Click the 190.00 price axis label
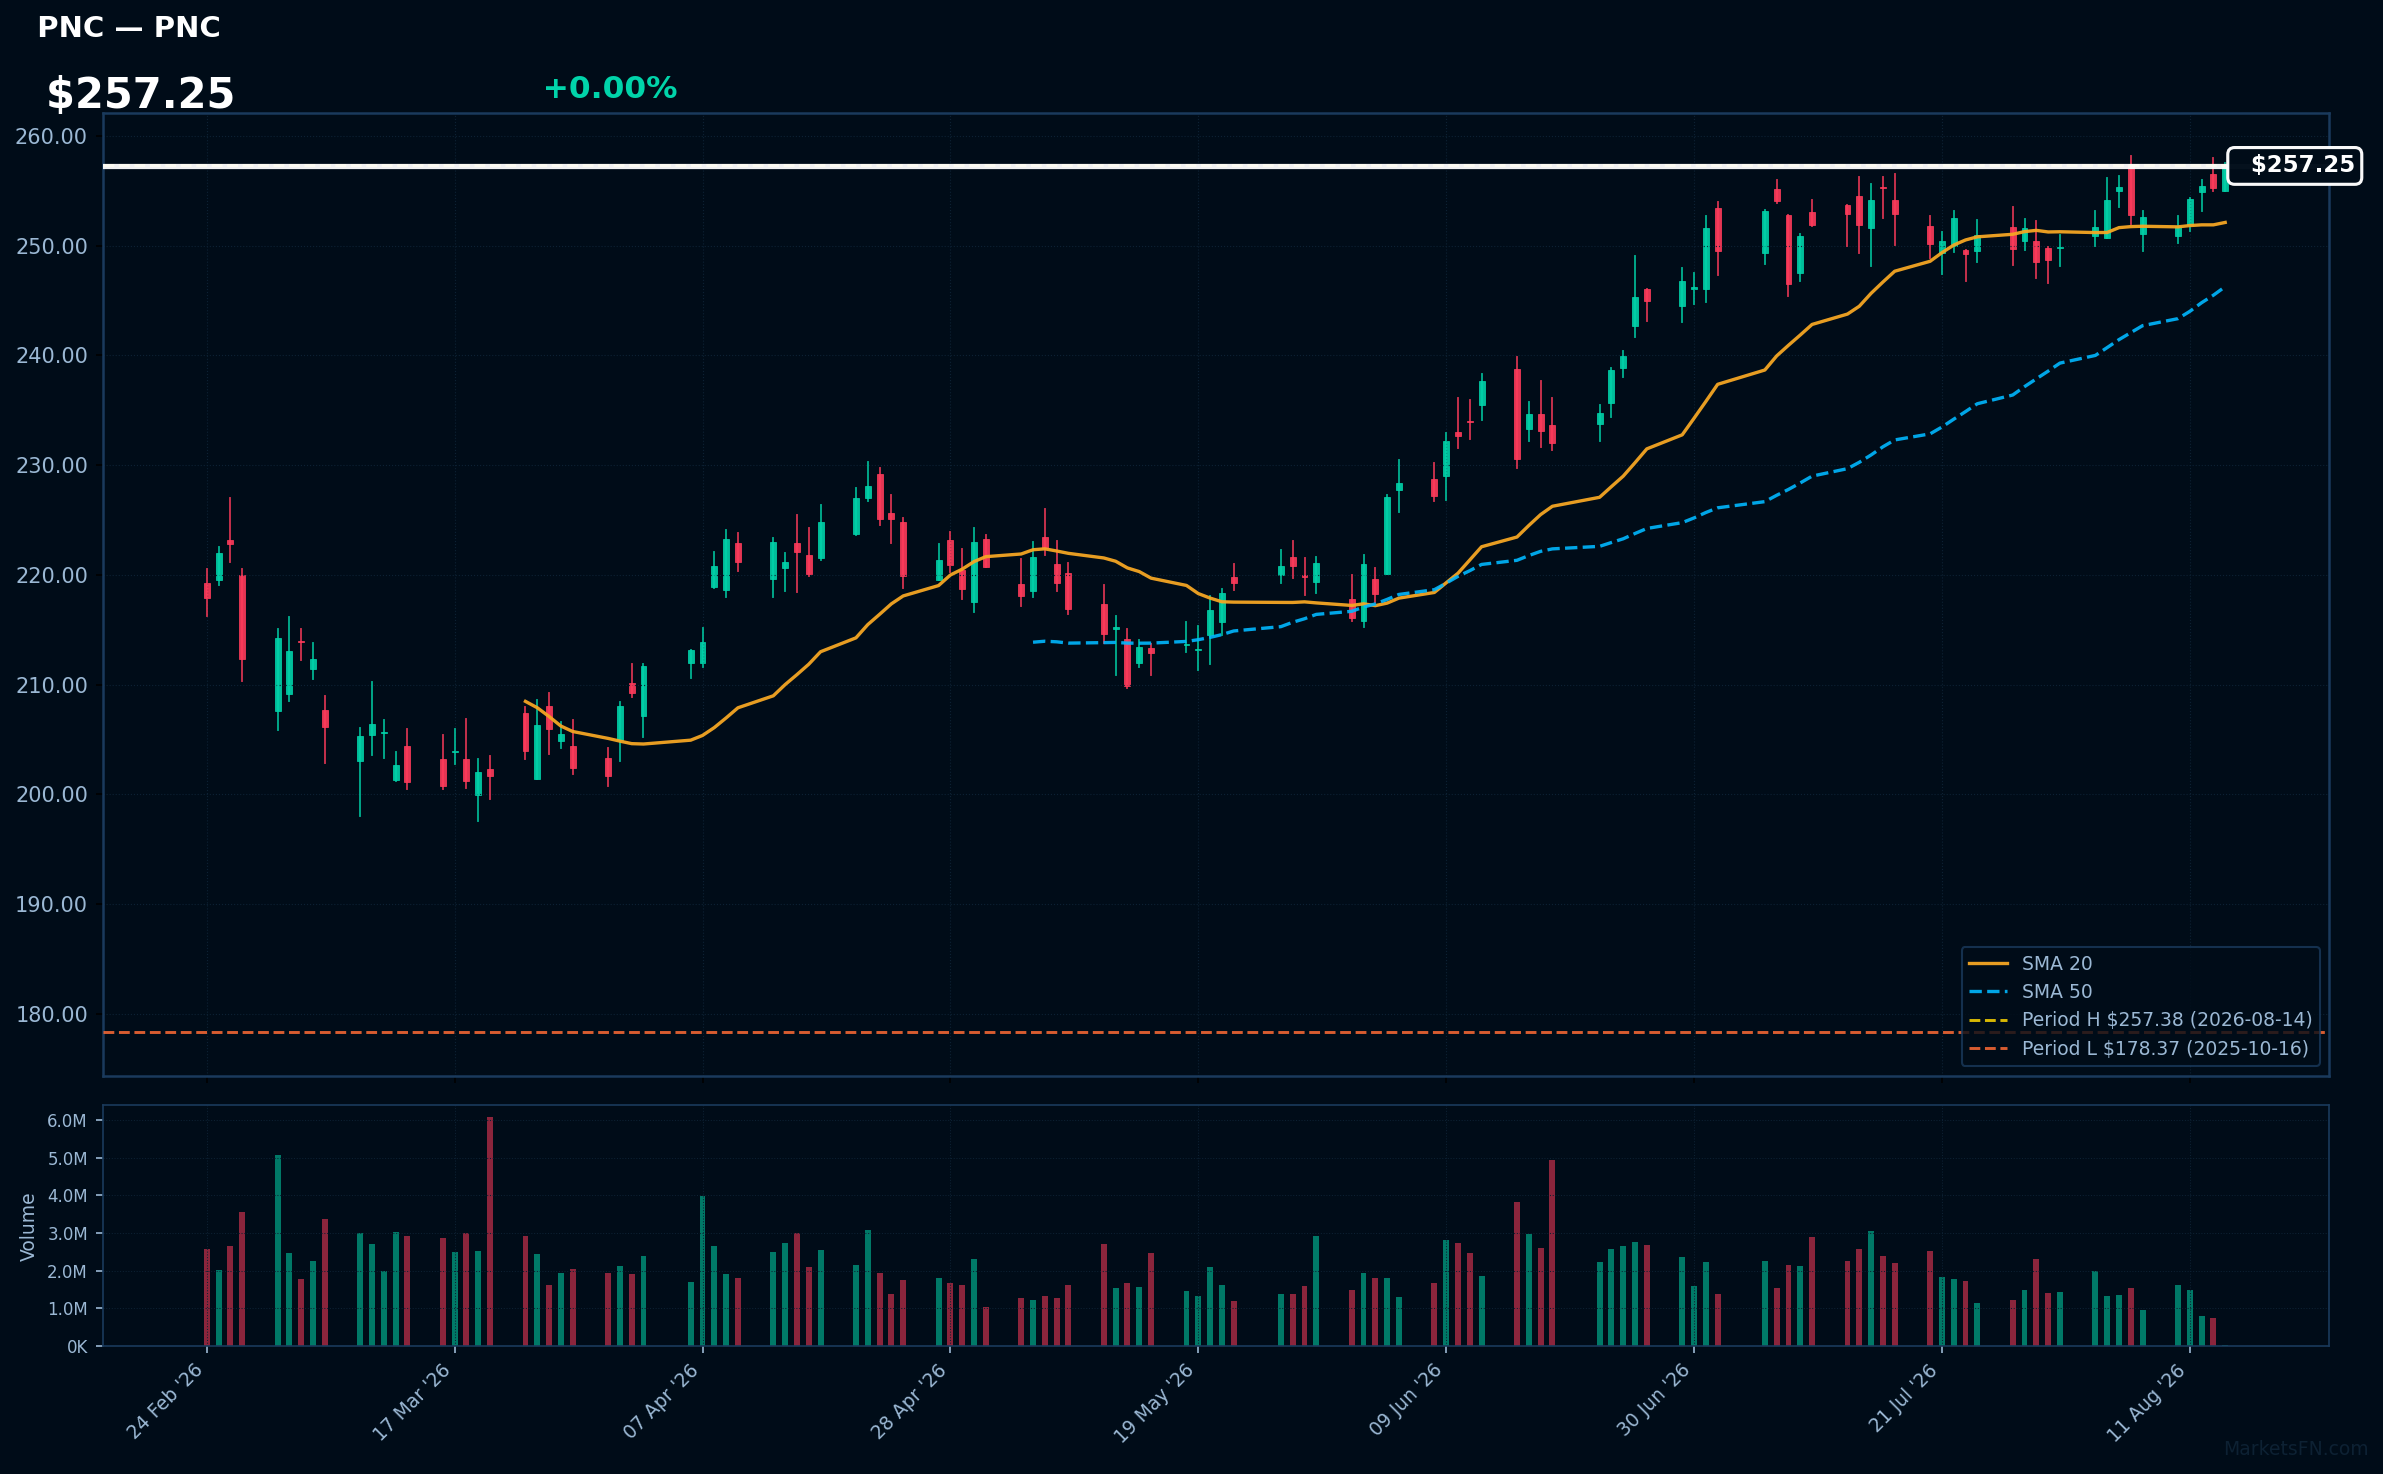The width and height of the screenshot is (2383, 1474). point(51,905)
